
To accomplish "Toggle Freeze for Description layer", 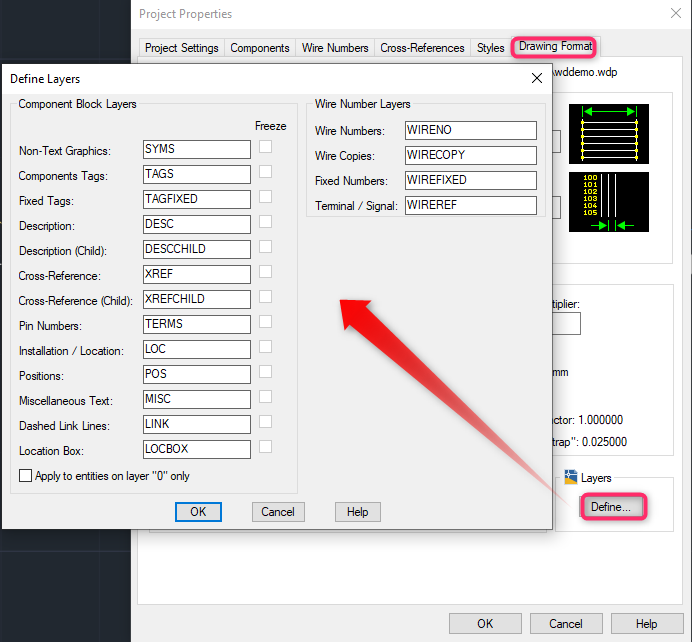I will pyautogui.click(x=265, y=222).
